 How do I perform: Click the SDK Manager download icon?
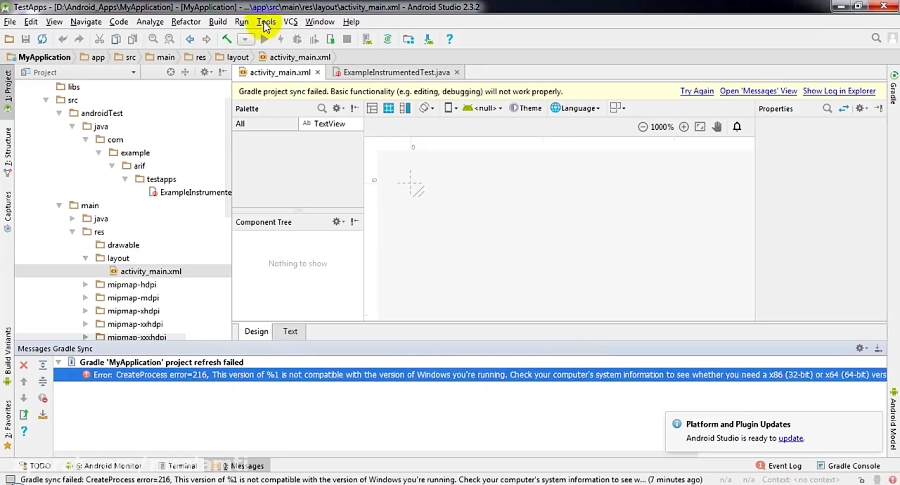point(429,39)
